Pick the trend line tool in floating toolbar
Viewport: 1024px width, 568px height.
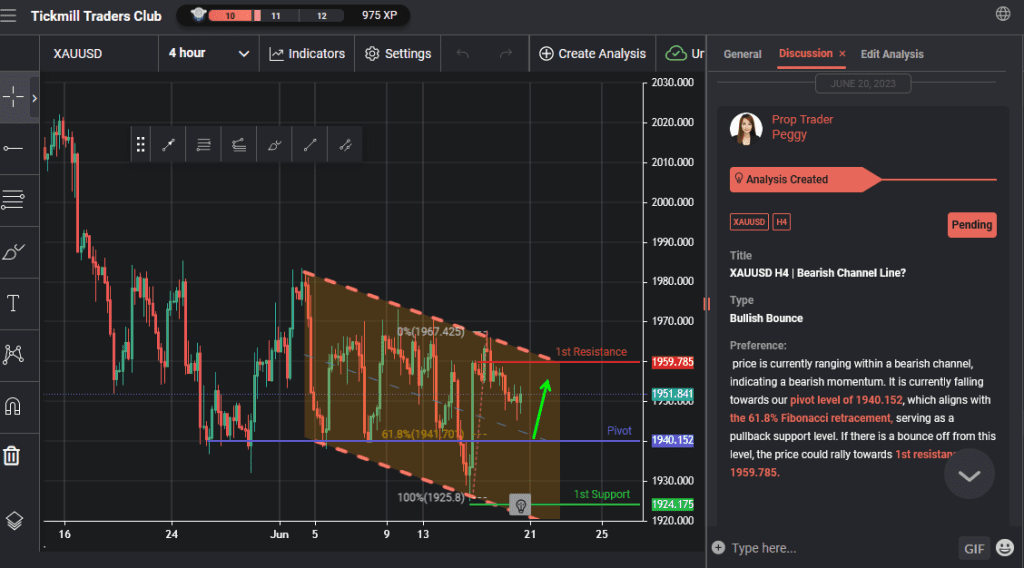[x=168, y=145]
